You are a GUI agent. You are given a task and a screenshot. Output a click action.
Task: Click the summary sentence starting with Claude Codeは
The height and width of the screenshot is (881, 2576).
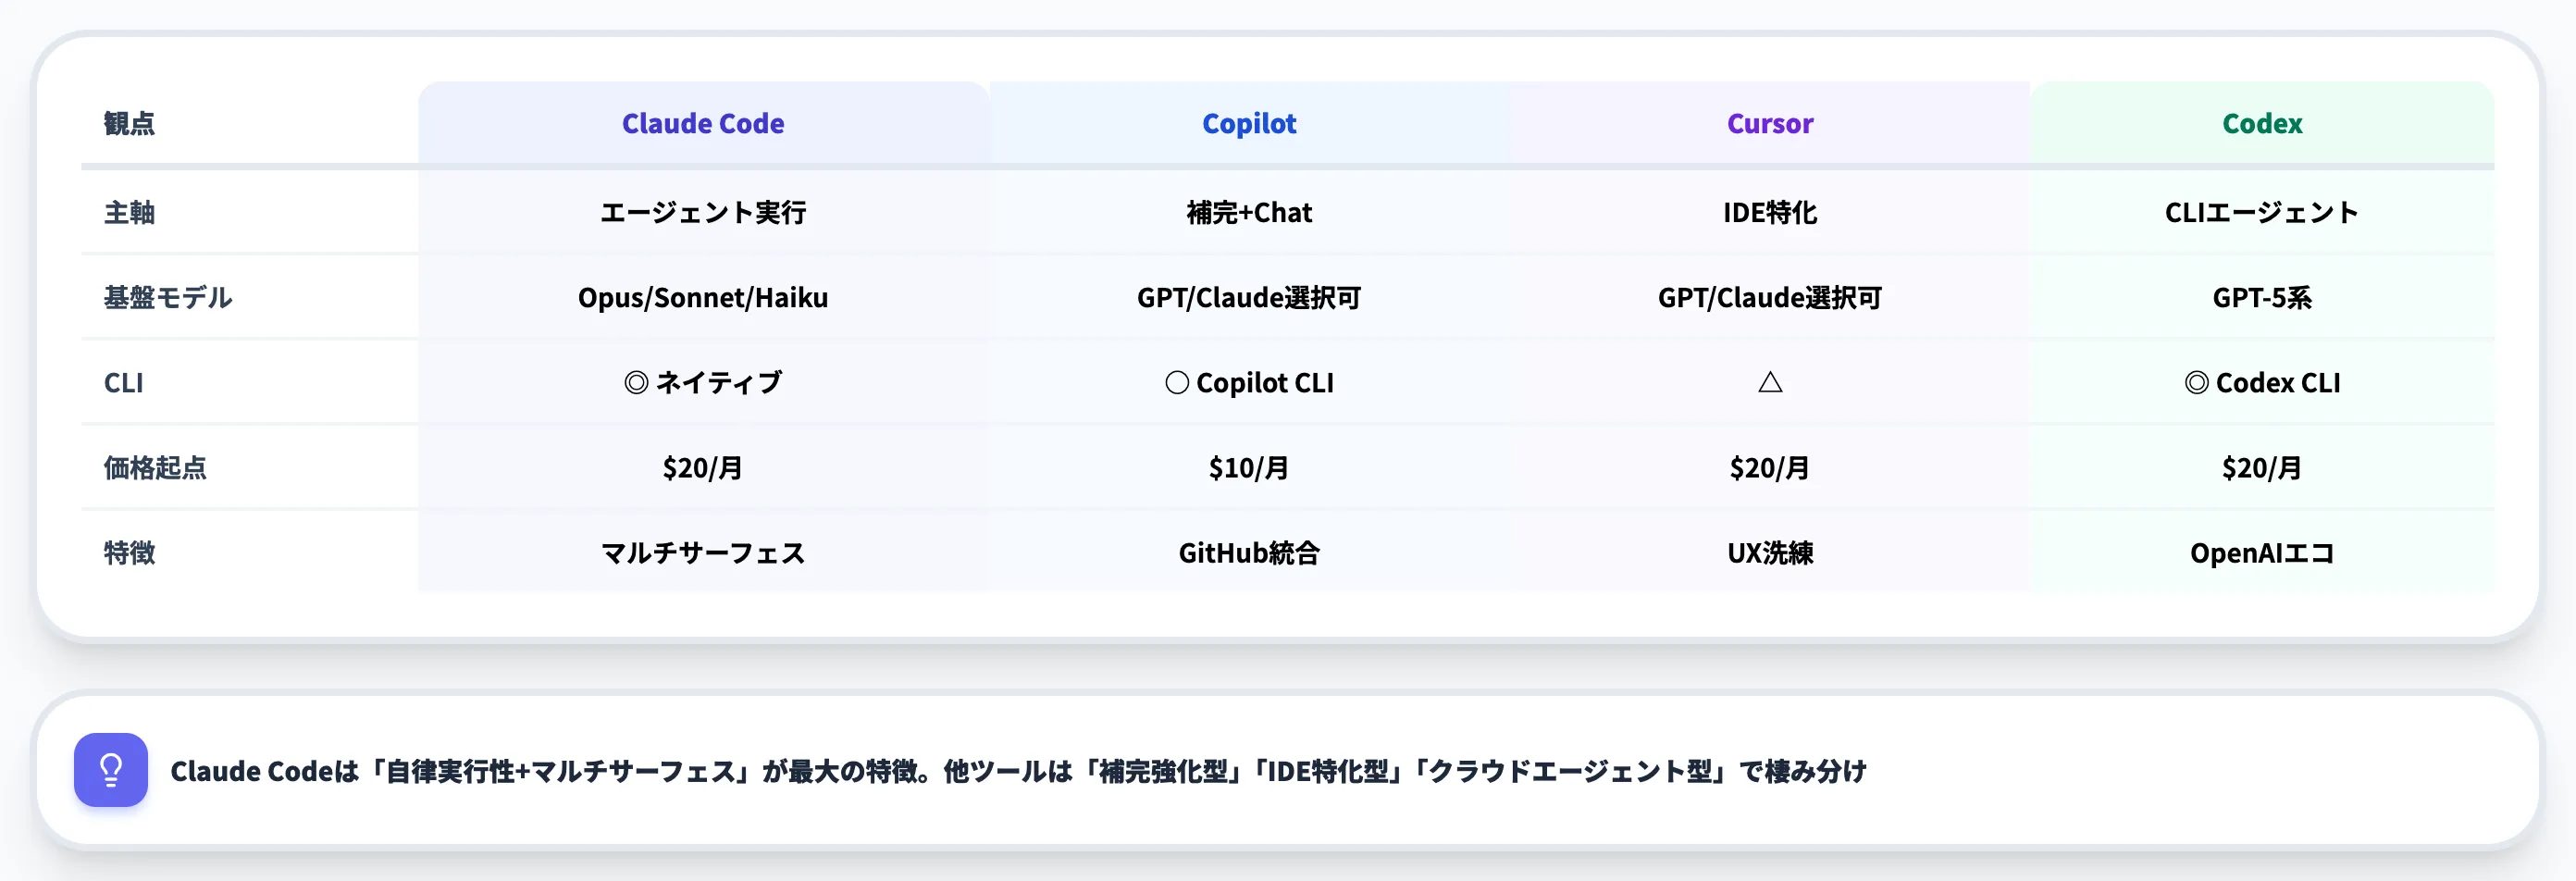1018,770
